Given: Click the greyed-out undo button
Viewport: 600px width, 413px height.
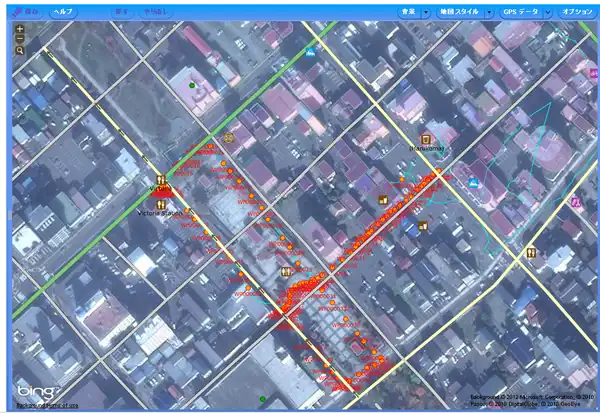Looking at the screenshot, I should pyautogui.click(x=123, y=11).
